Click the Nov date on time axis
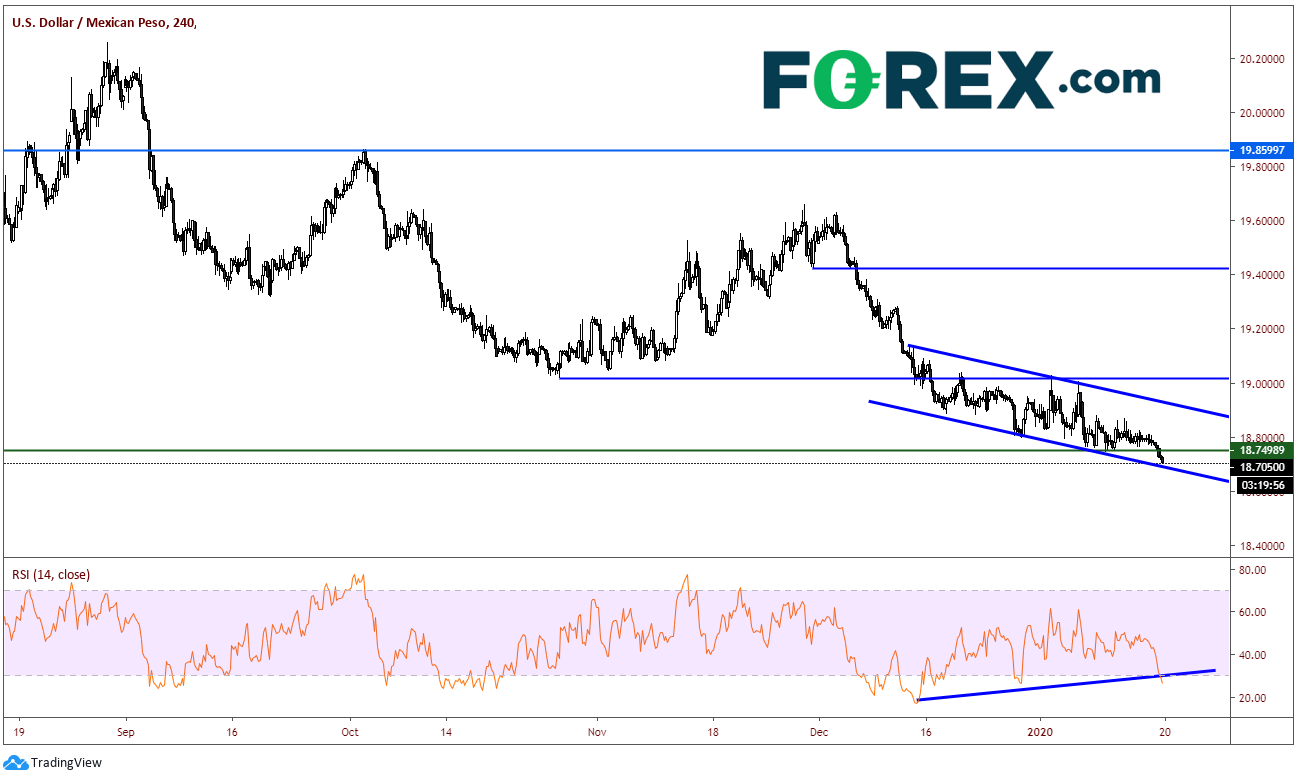 (595, 732)
